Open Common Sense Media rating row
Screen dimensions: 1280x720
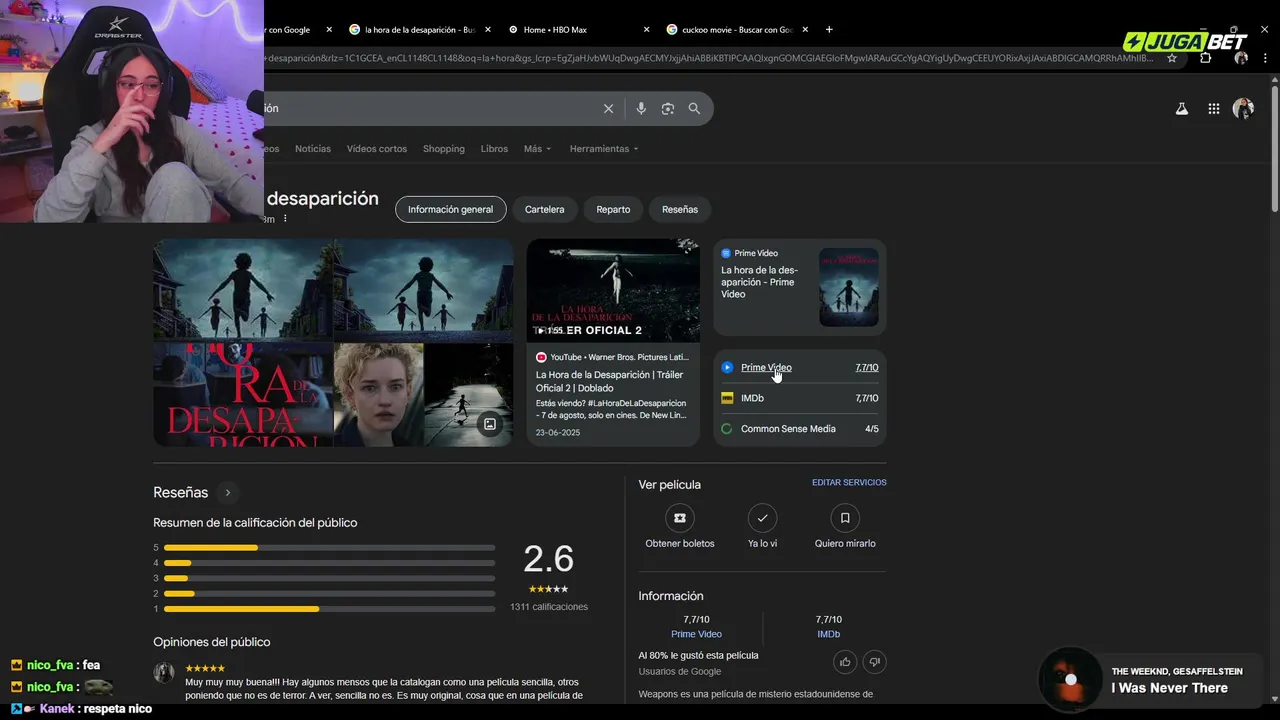click(800, 429)
